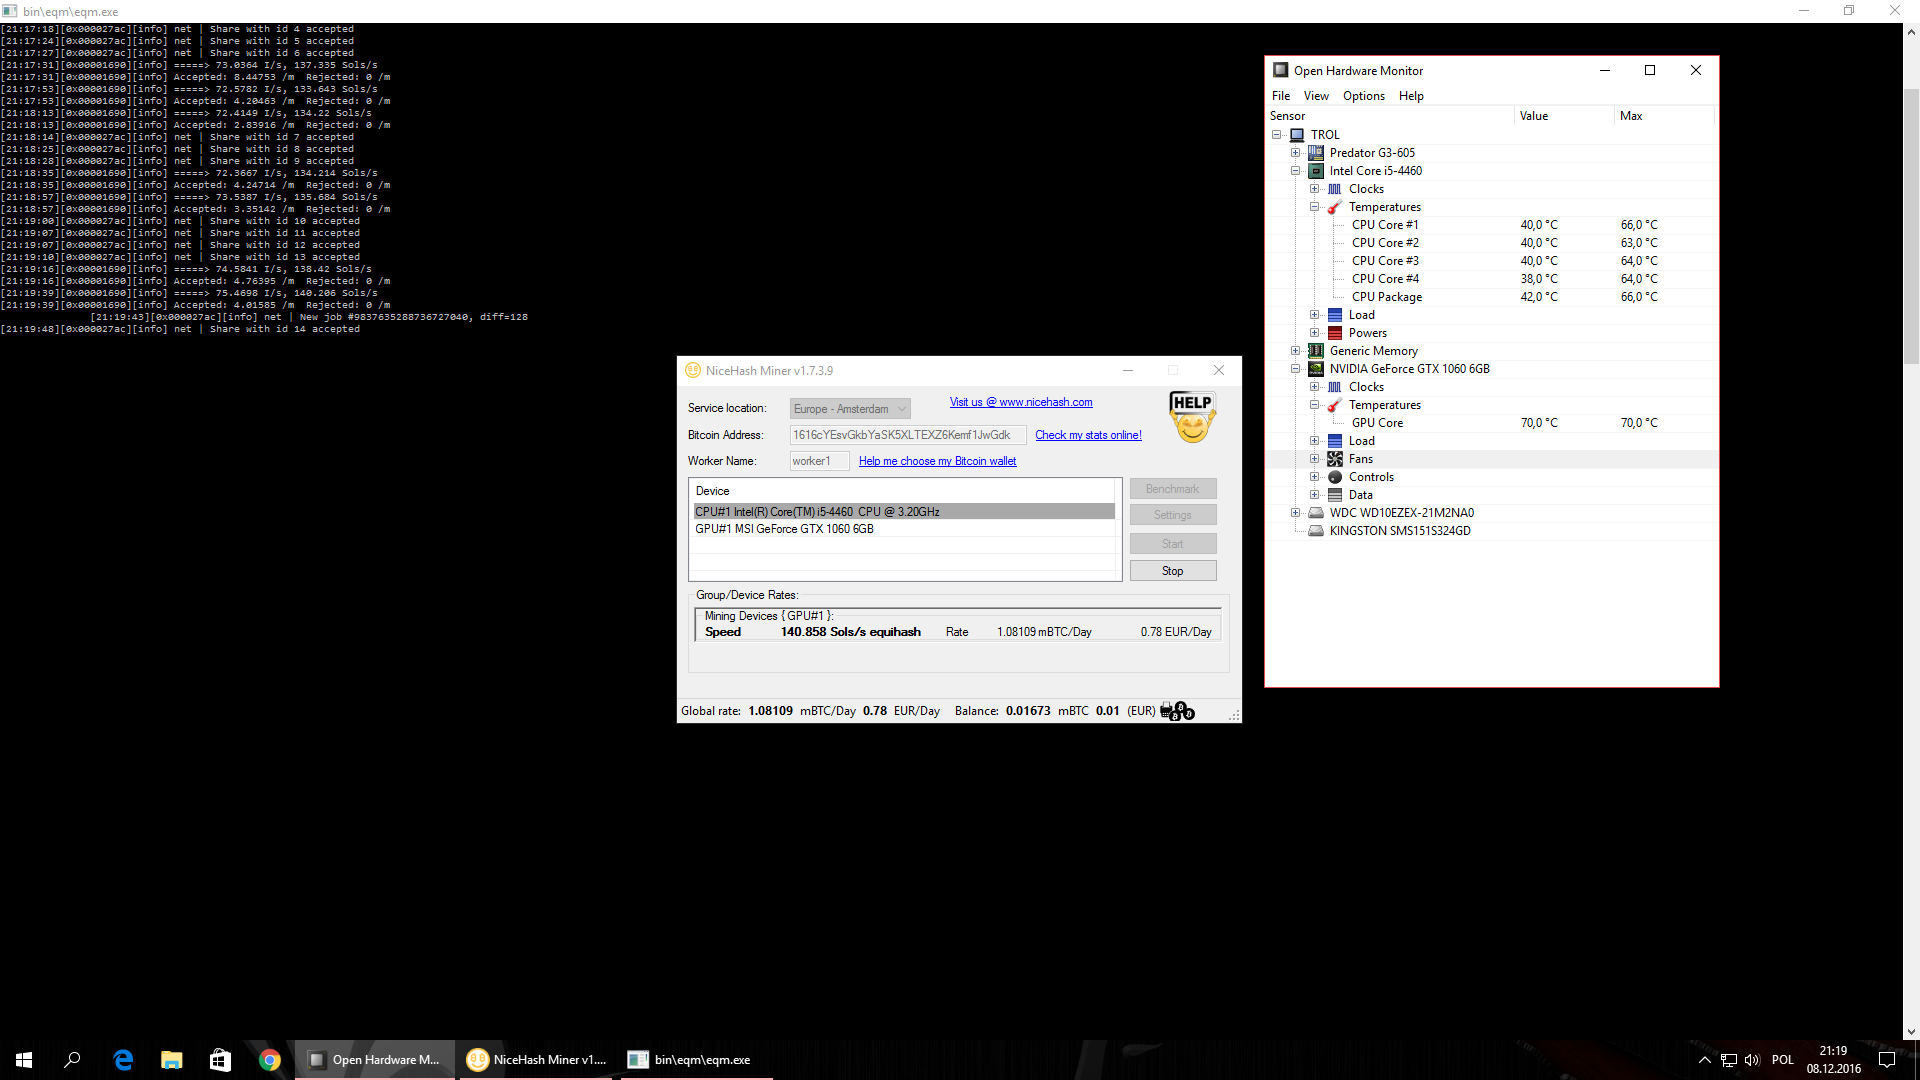1920x1080 pixels.
Task: Click the Benchmark button
Action: [x=1173, y=489]
